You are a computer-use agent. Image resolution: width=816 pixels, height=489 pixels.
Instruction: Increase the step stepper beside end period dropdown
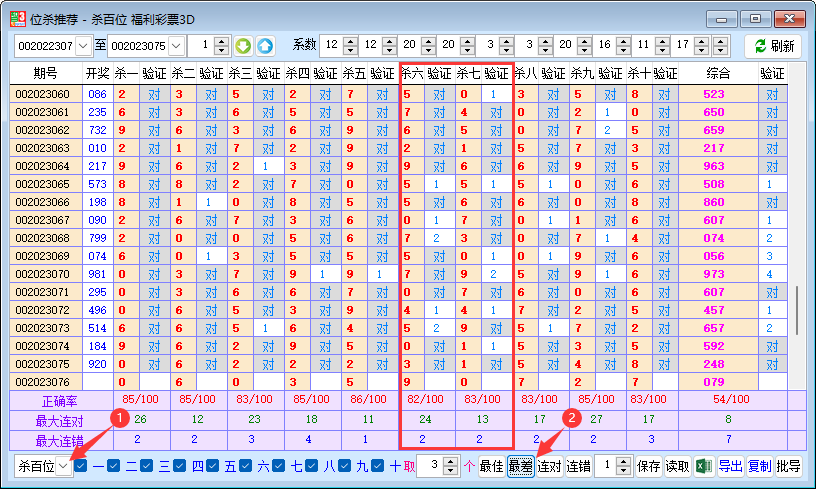[222, 41]
